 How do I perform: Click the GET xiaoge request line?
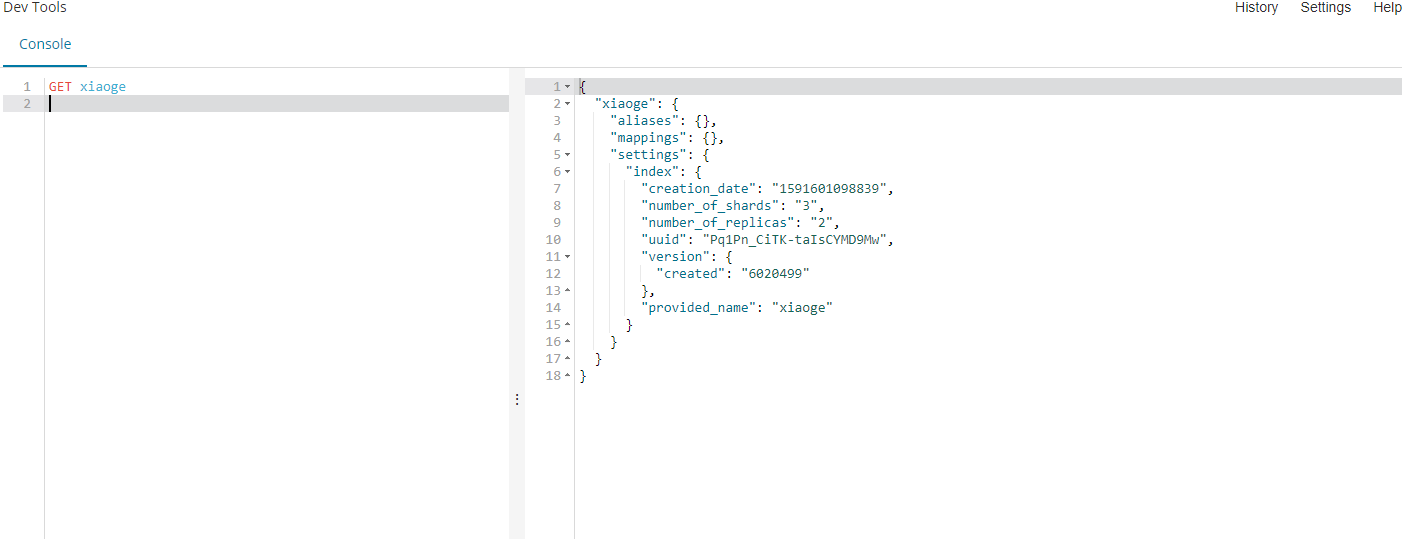[87, 87]
